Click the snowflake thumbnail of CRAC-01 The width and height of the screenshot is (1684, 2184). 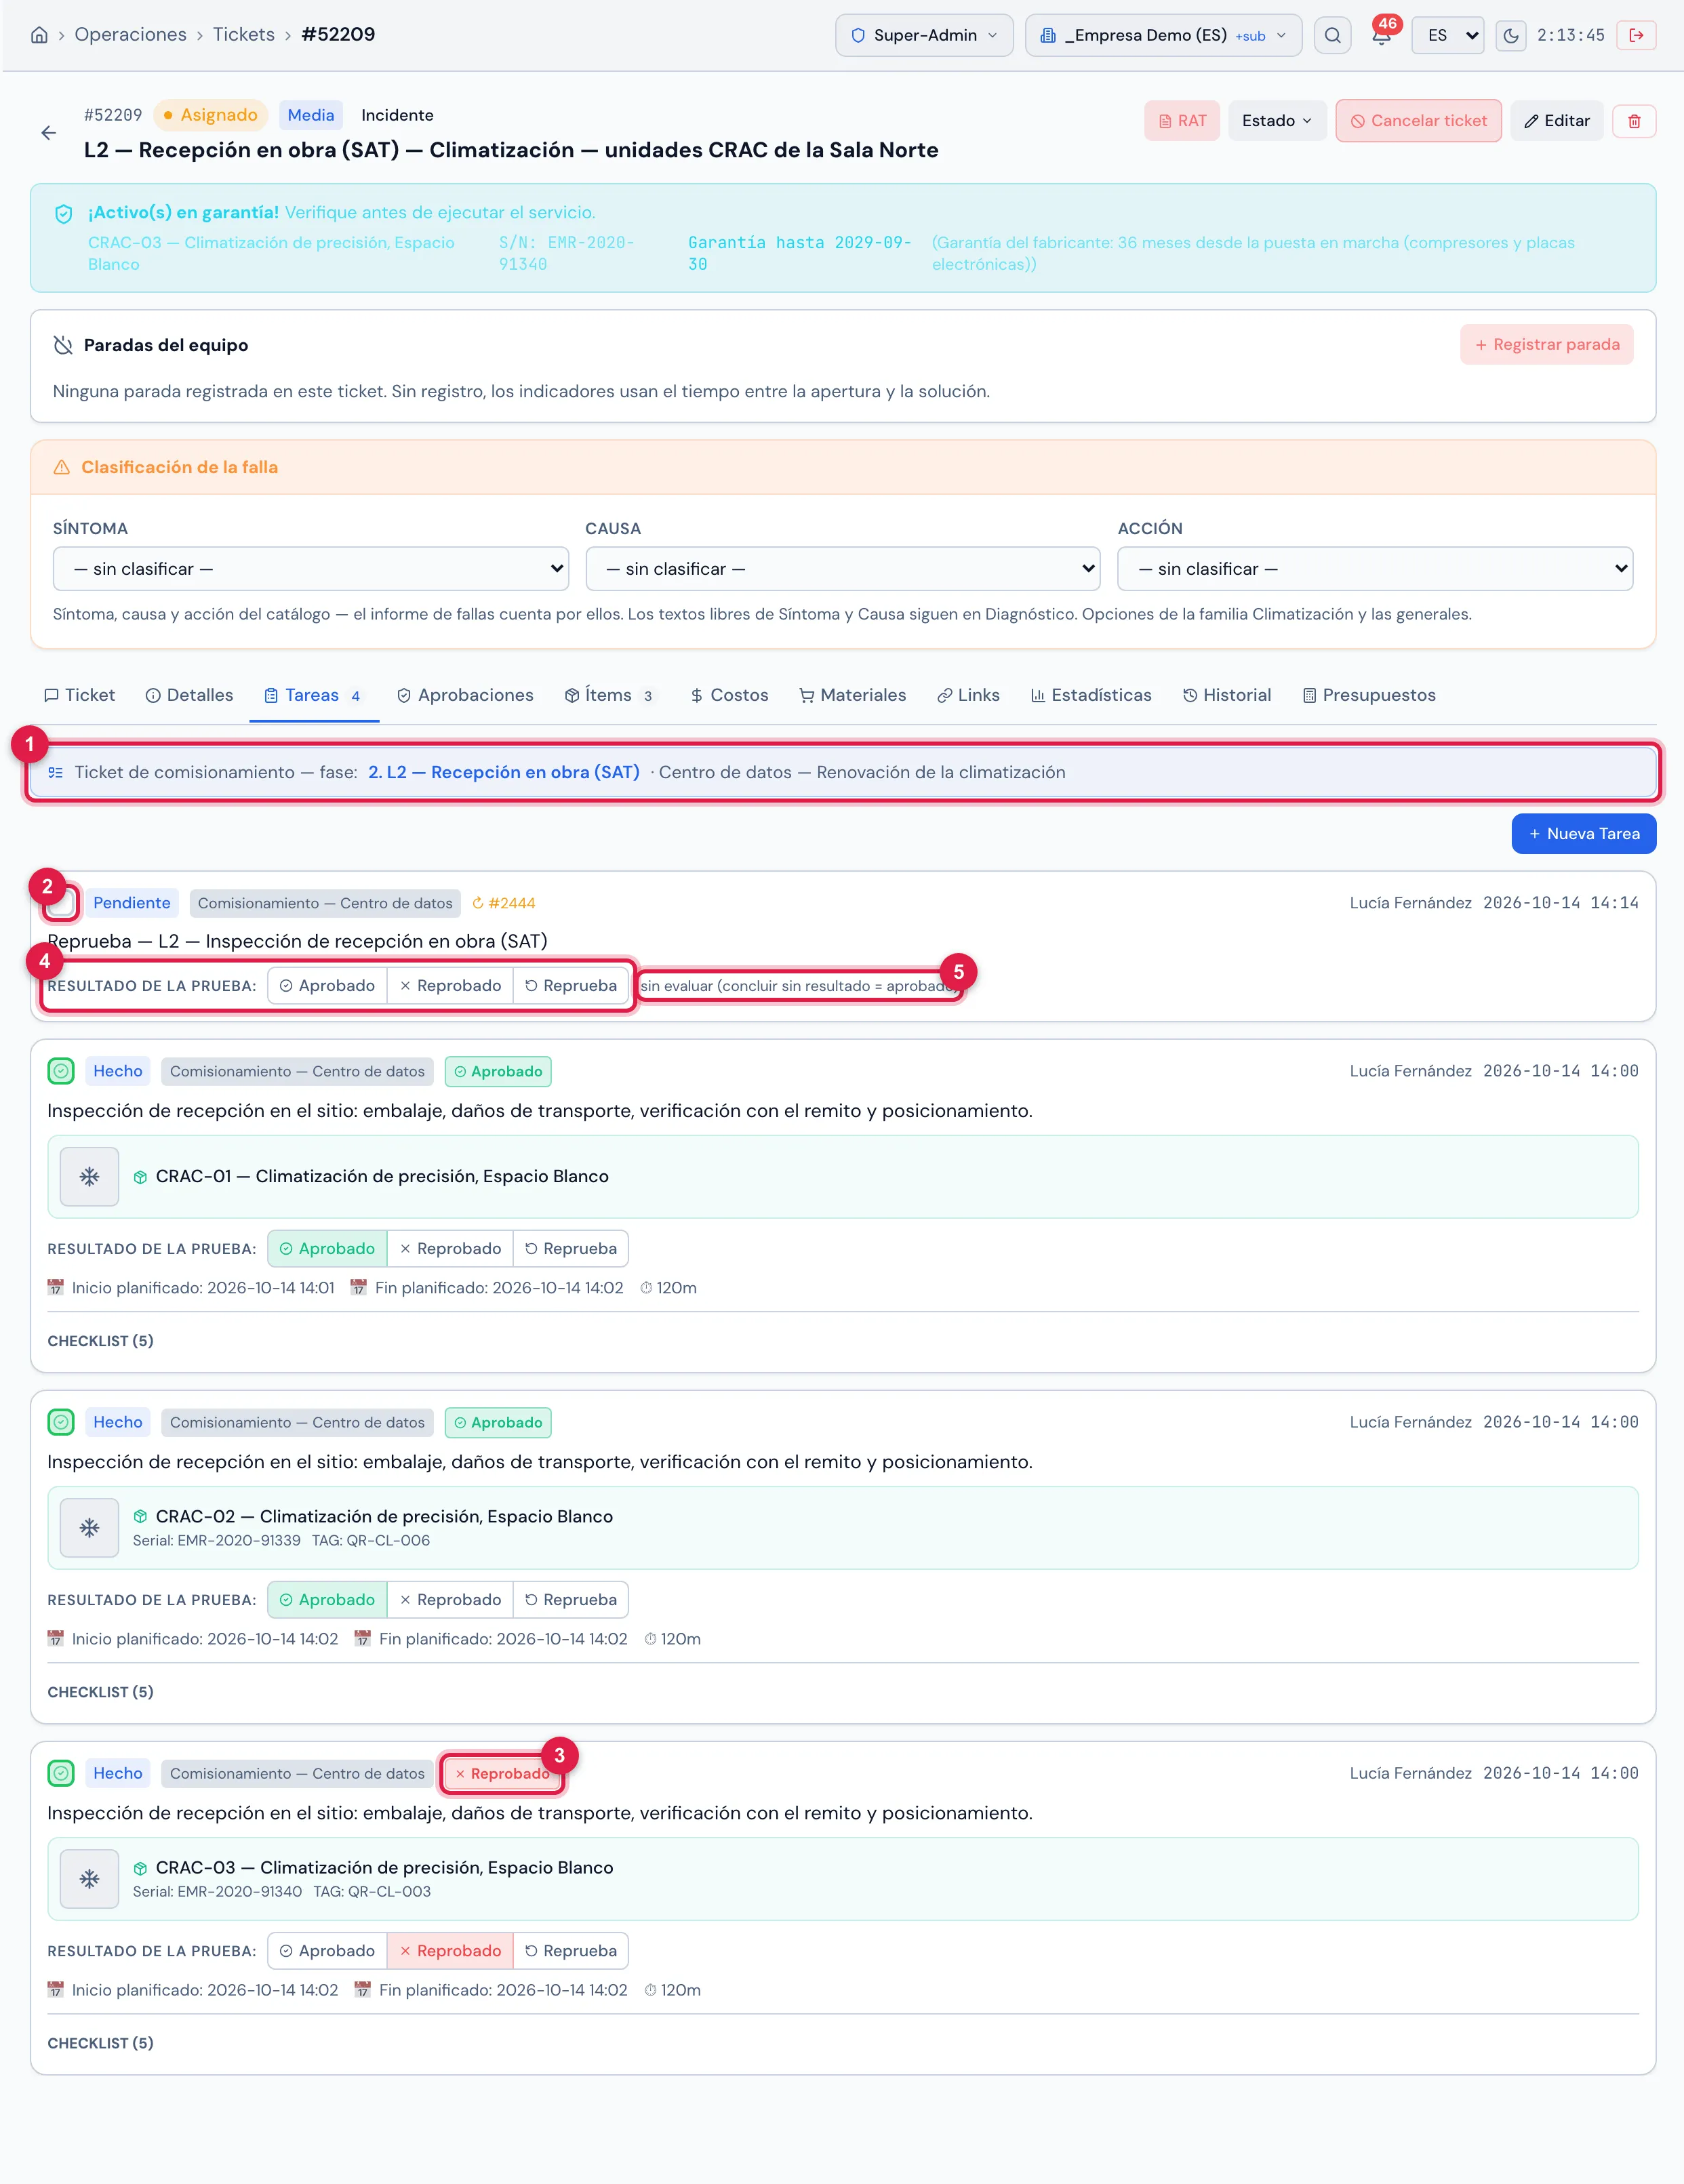[x=90, y=1177]
